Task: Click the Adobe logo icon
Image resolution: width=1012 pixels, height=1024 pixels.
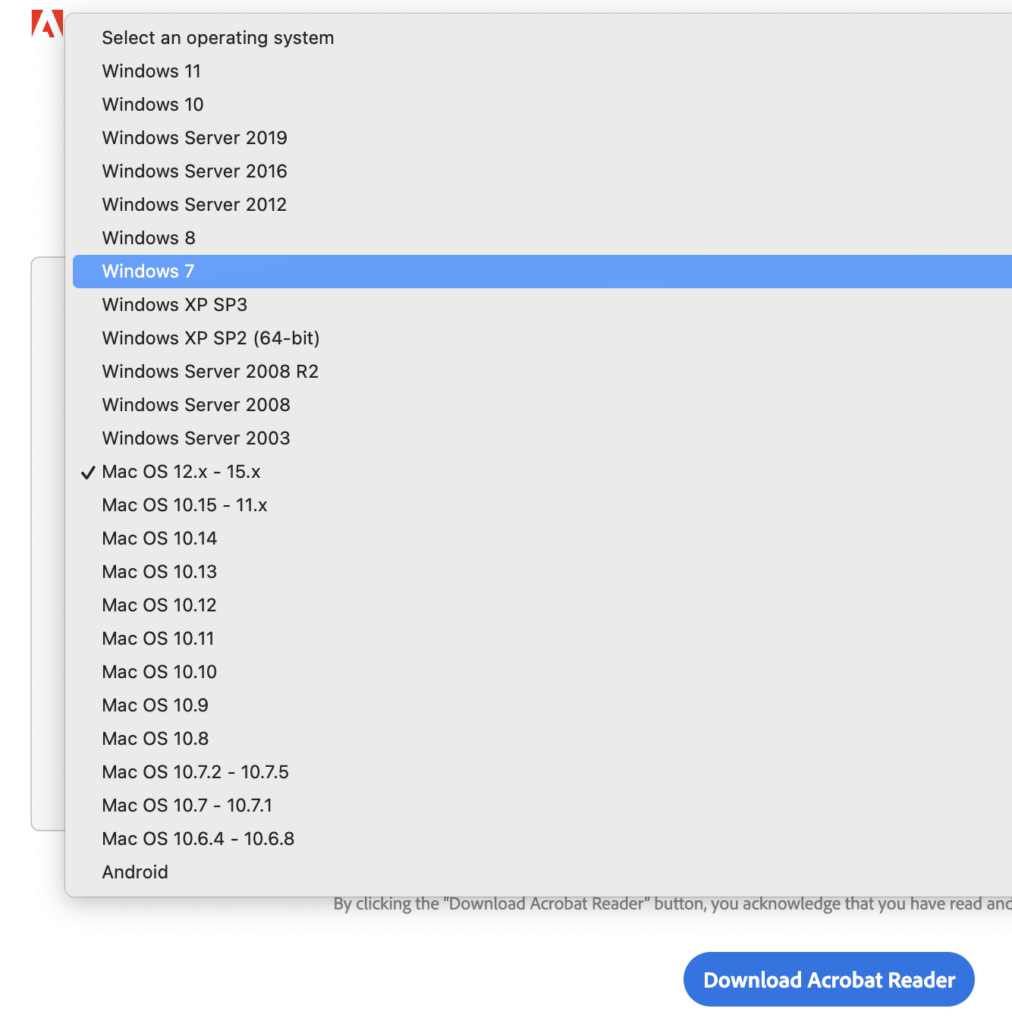Action: pos(46,22)
